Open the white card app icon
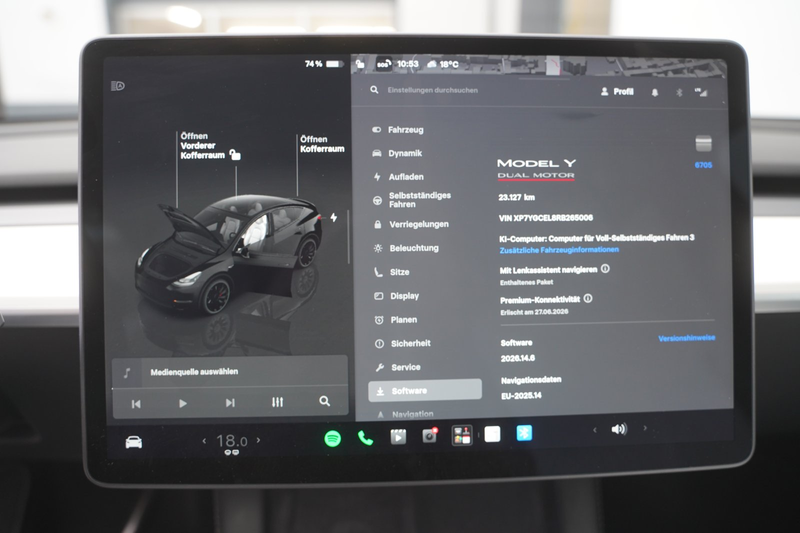Image resolution: width=800 pixels, height=533 pixels. click(492, 434)
